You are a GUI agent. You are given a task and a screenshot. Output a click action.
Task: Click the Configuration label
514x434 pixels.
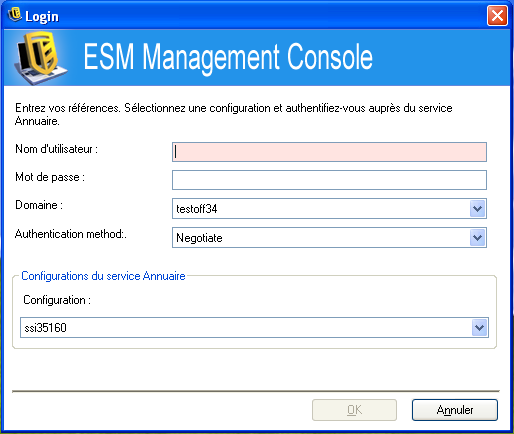tap(57, 300)
